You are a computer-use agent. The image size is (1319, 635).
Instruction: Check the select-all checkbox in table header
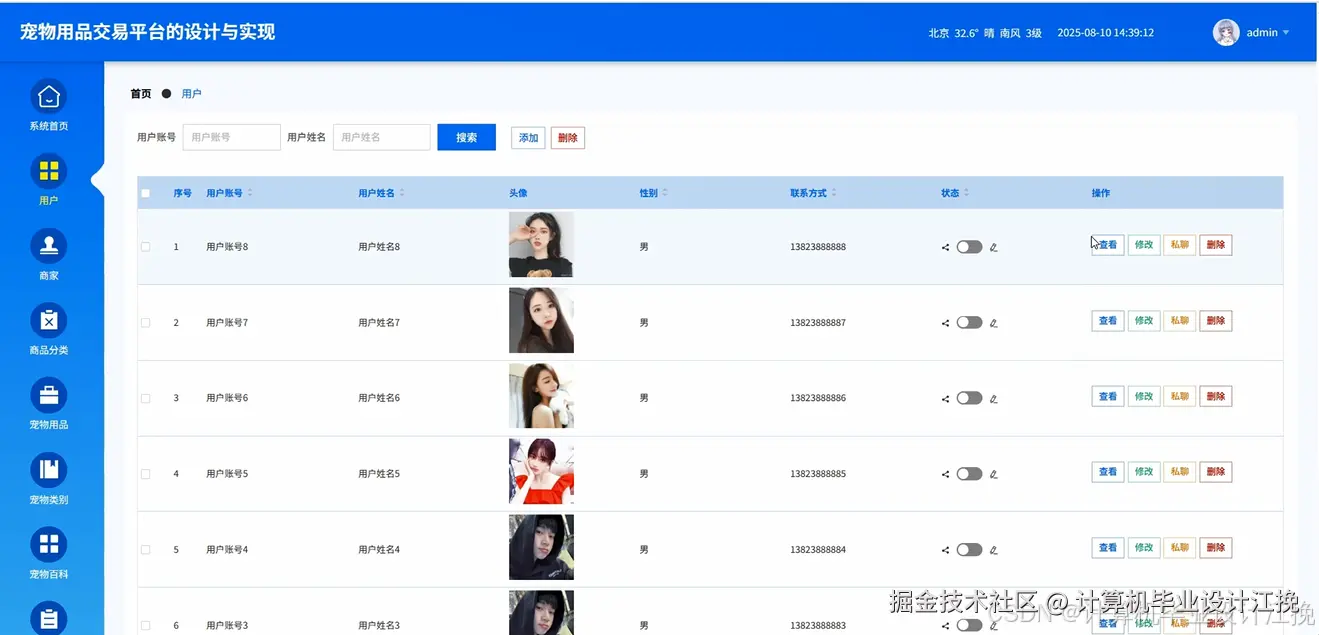coord(145,192)
